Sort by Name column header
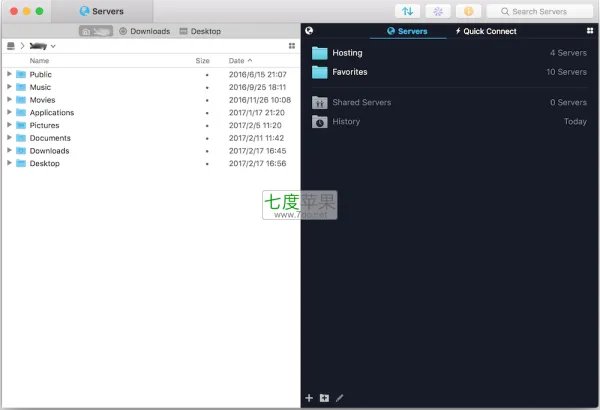Image resolution: width=600 pixels, height=410 pixels. [x=39, y=60]
